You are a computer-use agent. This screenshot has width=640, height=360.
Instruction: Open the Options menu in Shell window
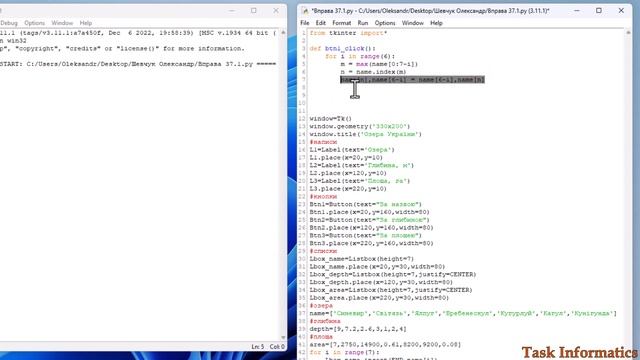[x=34, y=23]
